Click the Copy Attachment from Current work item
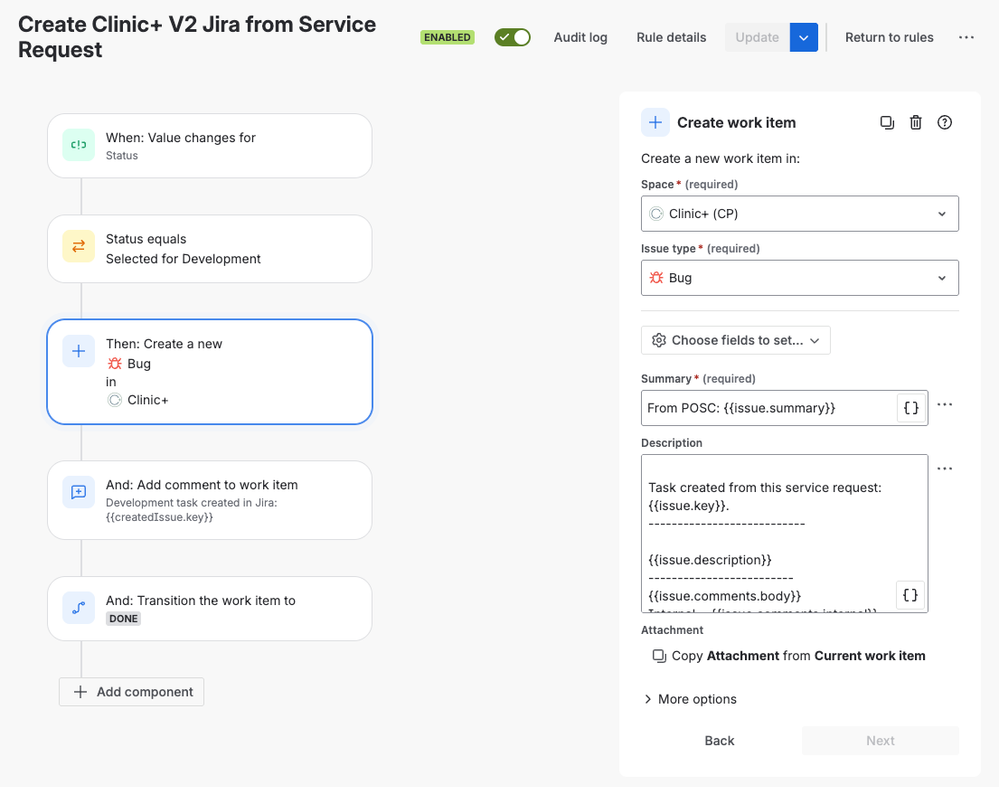Screen dimensions: 999x787 click(x=789, y=656)
